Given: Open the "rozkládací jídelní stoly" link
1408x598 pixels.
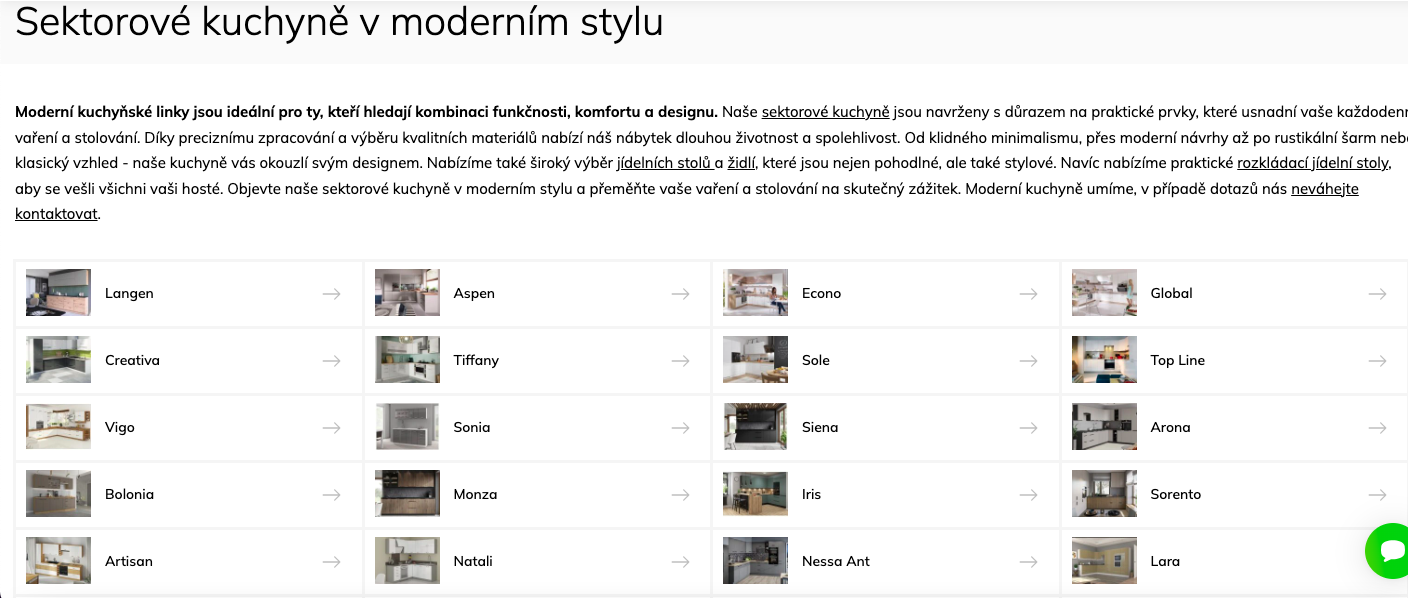Looking at the screenshot, I should [1312, 162].
